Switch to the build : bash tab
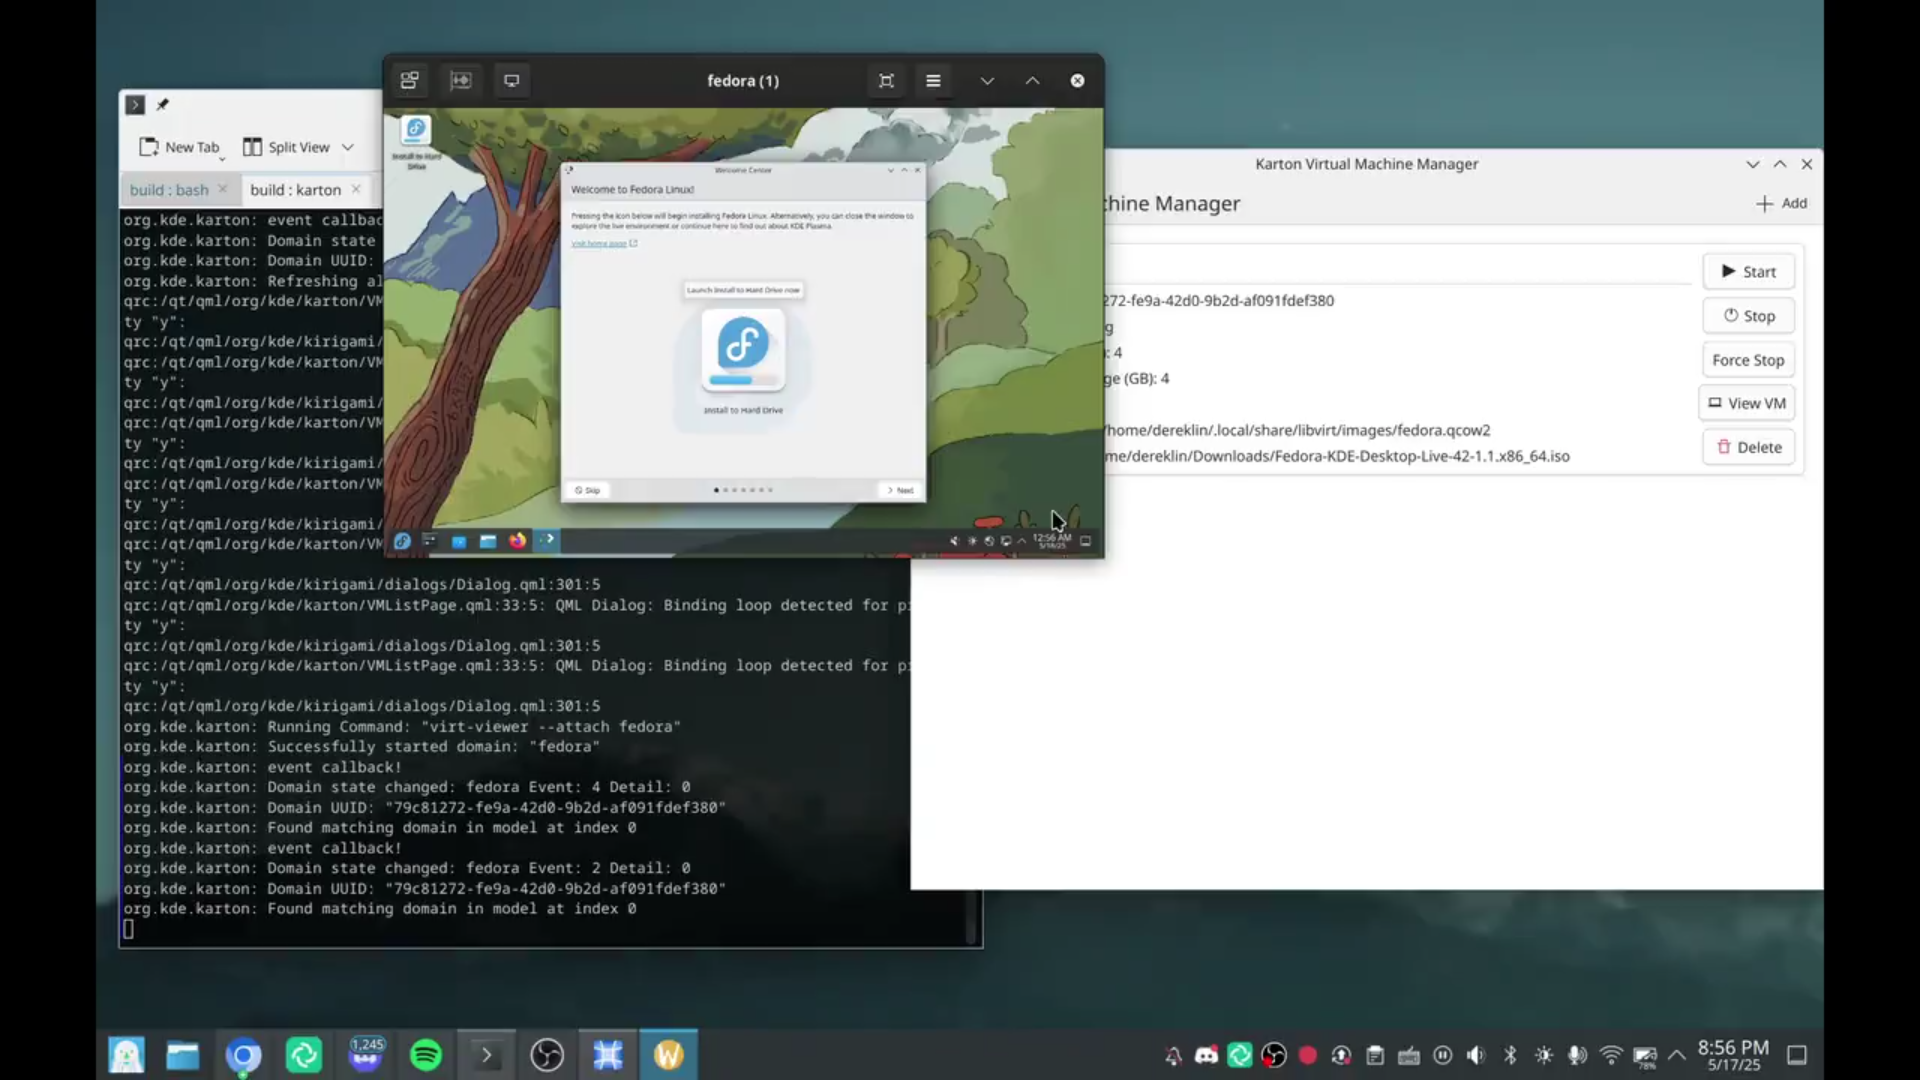Screen dimensions: 1920x1080 click(169, 190)
